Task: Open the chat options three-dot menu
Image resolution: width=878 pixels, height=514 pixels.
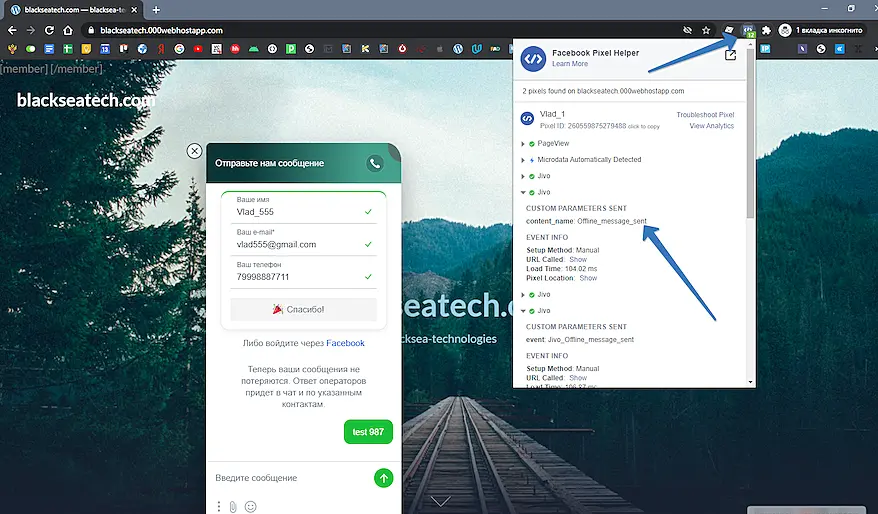Action: click(218, 507)
